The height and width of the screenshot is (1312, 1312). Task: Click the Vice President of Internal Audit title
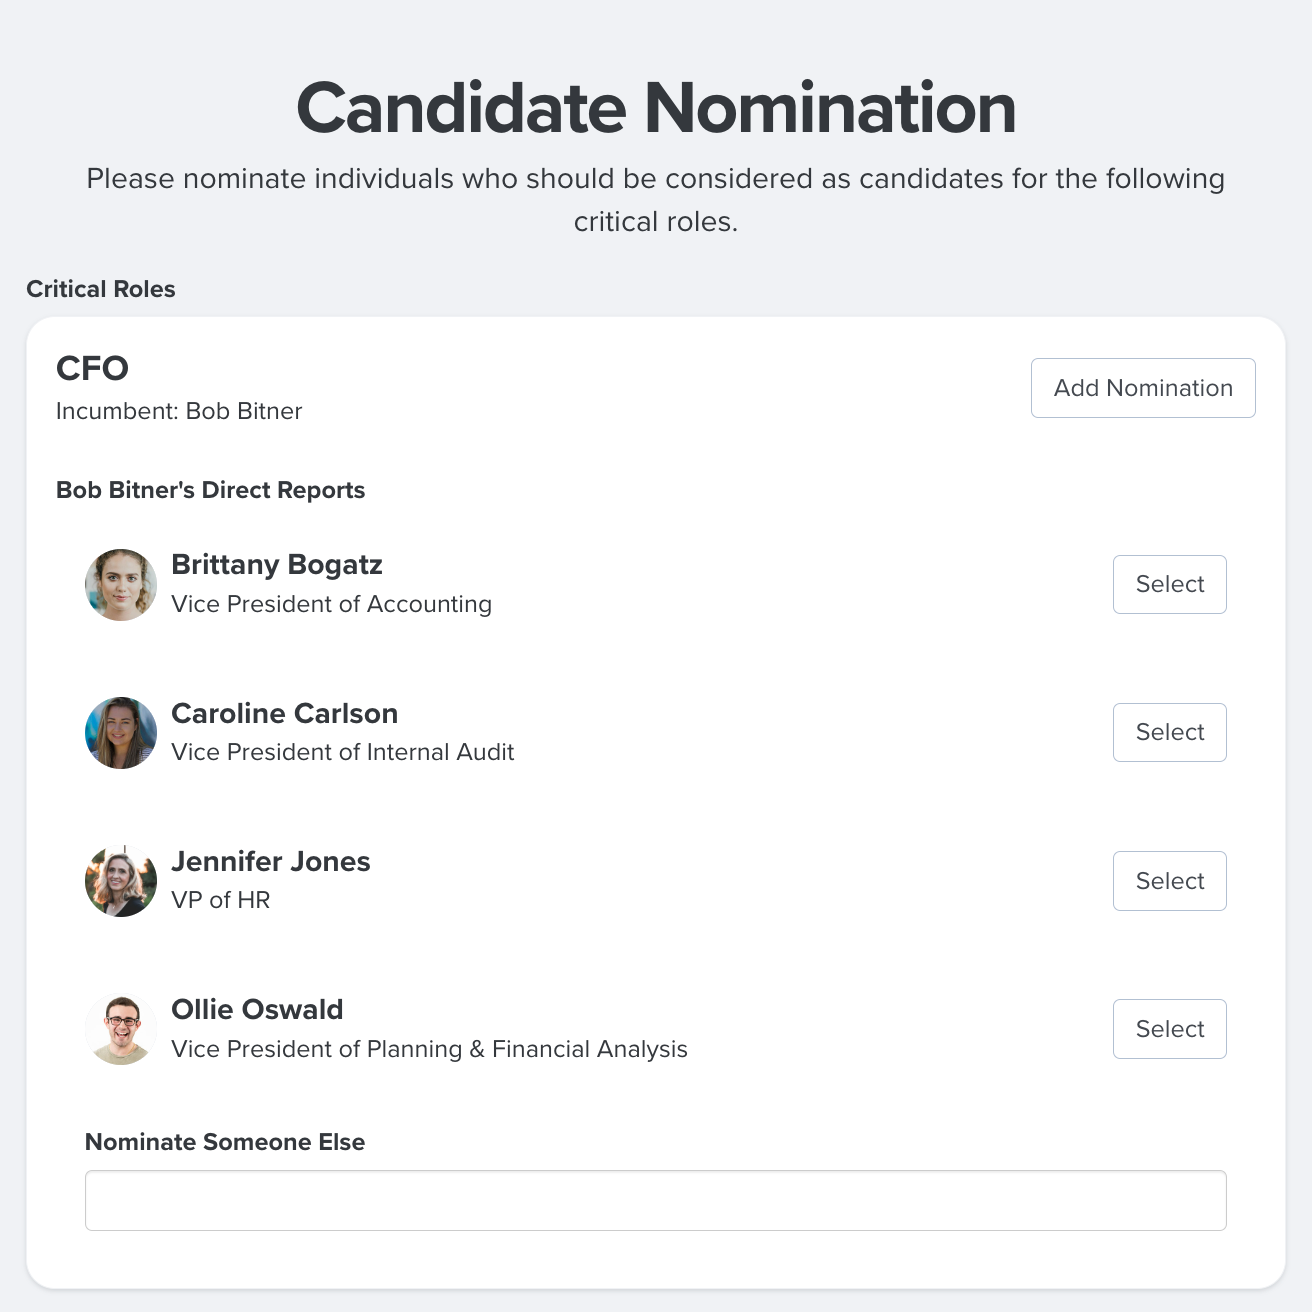coord(343,752)
